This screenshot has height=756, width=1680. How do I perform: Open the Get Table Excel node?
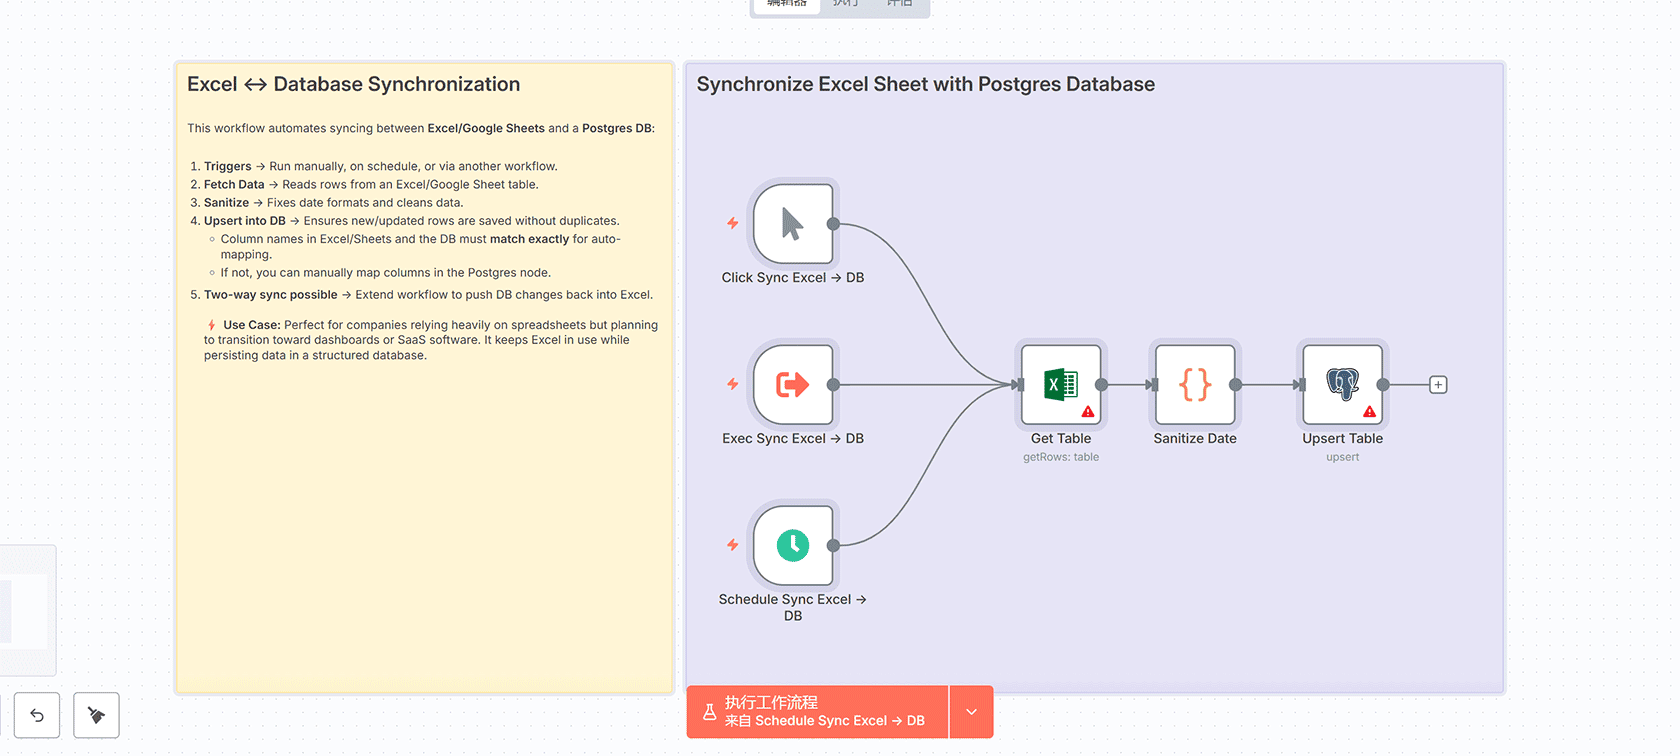pos(1060,385)
